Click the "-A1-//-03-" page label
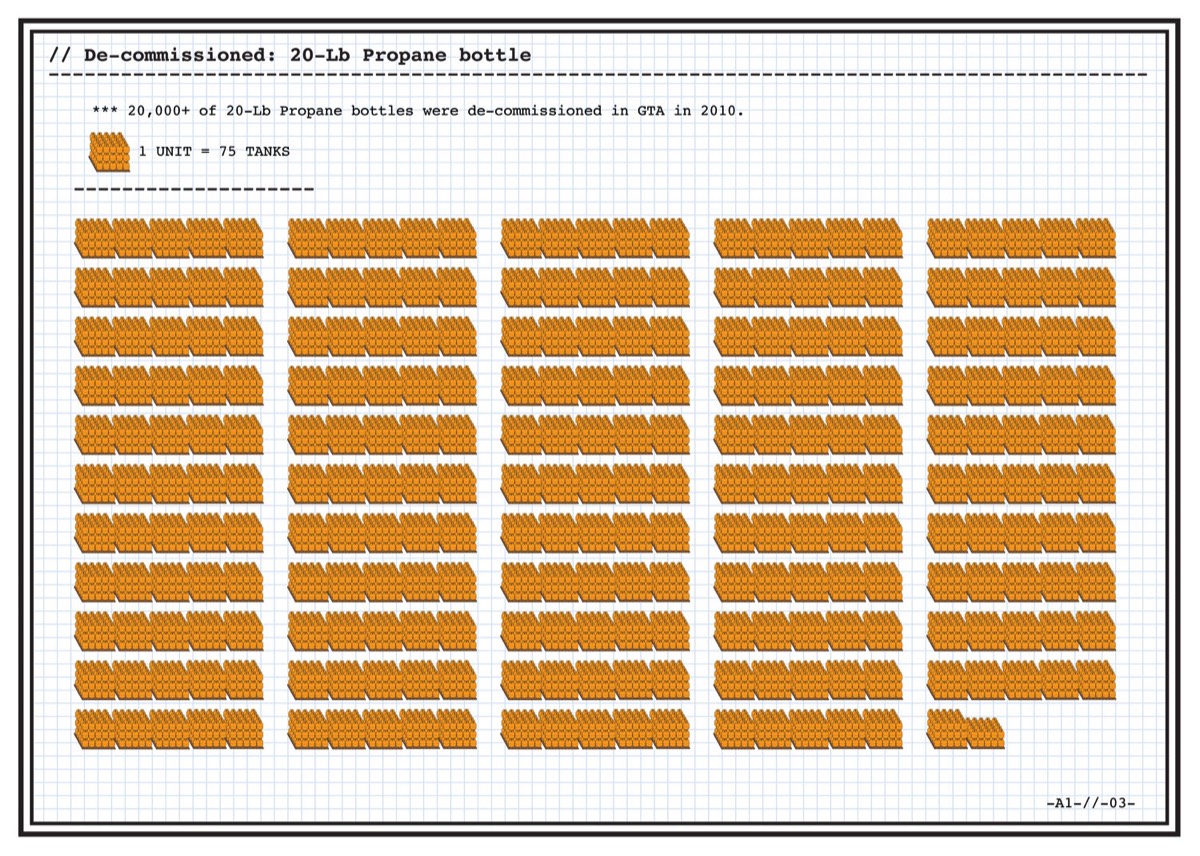 pyautogui.click(x=1090, y=803)
